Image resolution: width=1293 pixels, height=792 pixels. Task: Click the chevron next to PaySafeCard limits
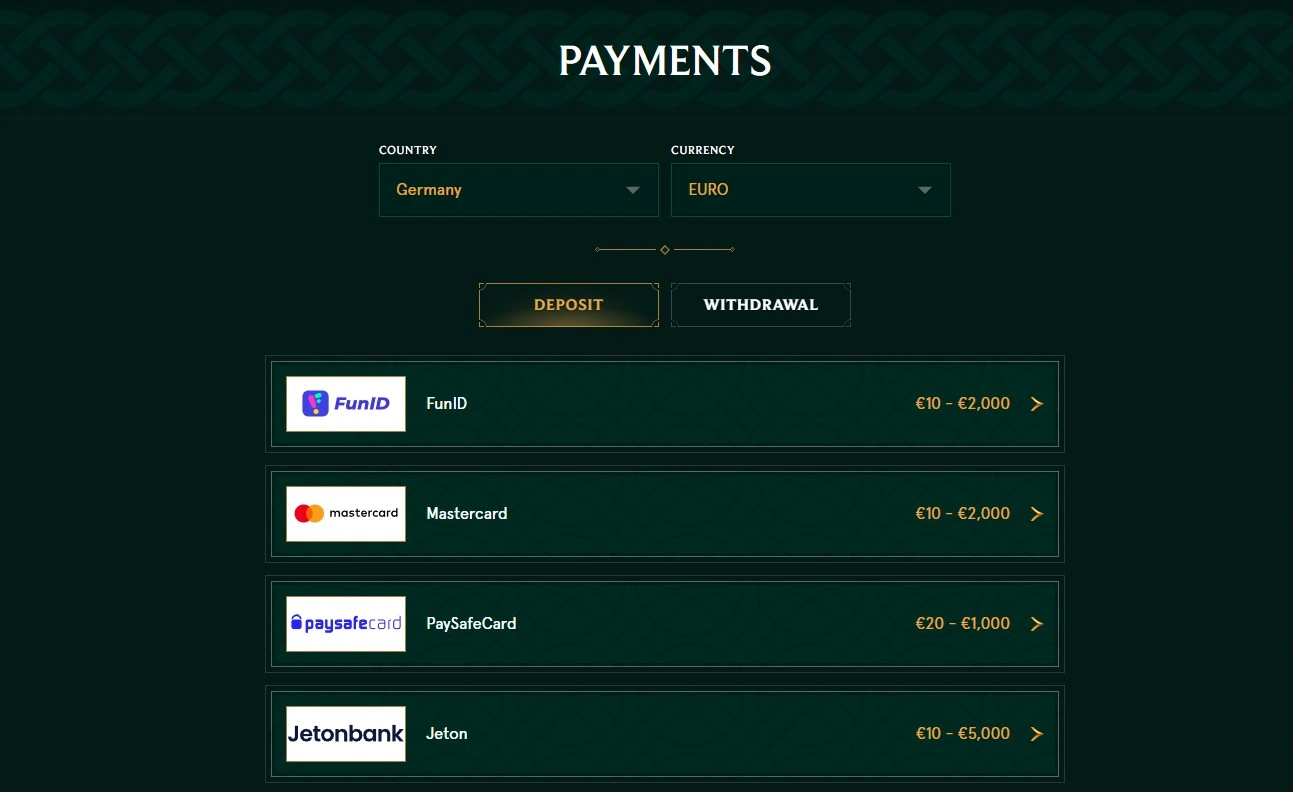[1037, 624]
